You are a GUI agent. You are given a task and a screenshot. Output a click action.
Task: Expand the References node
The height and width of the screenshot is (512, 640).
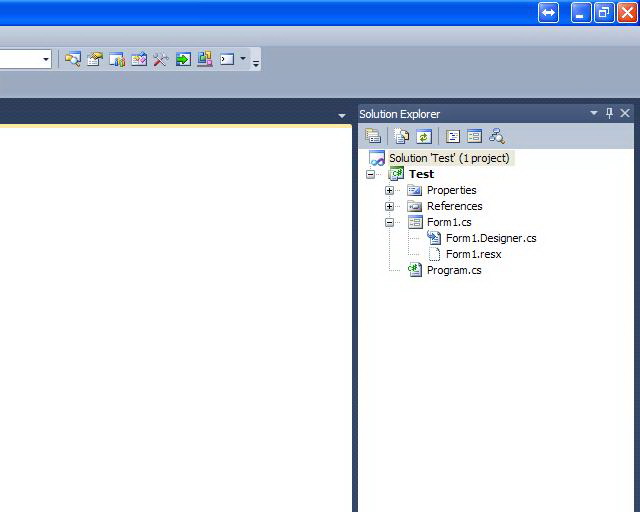[x=389, y=206]
